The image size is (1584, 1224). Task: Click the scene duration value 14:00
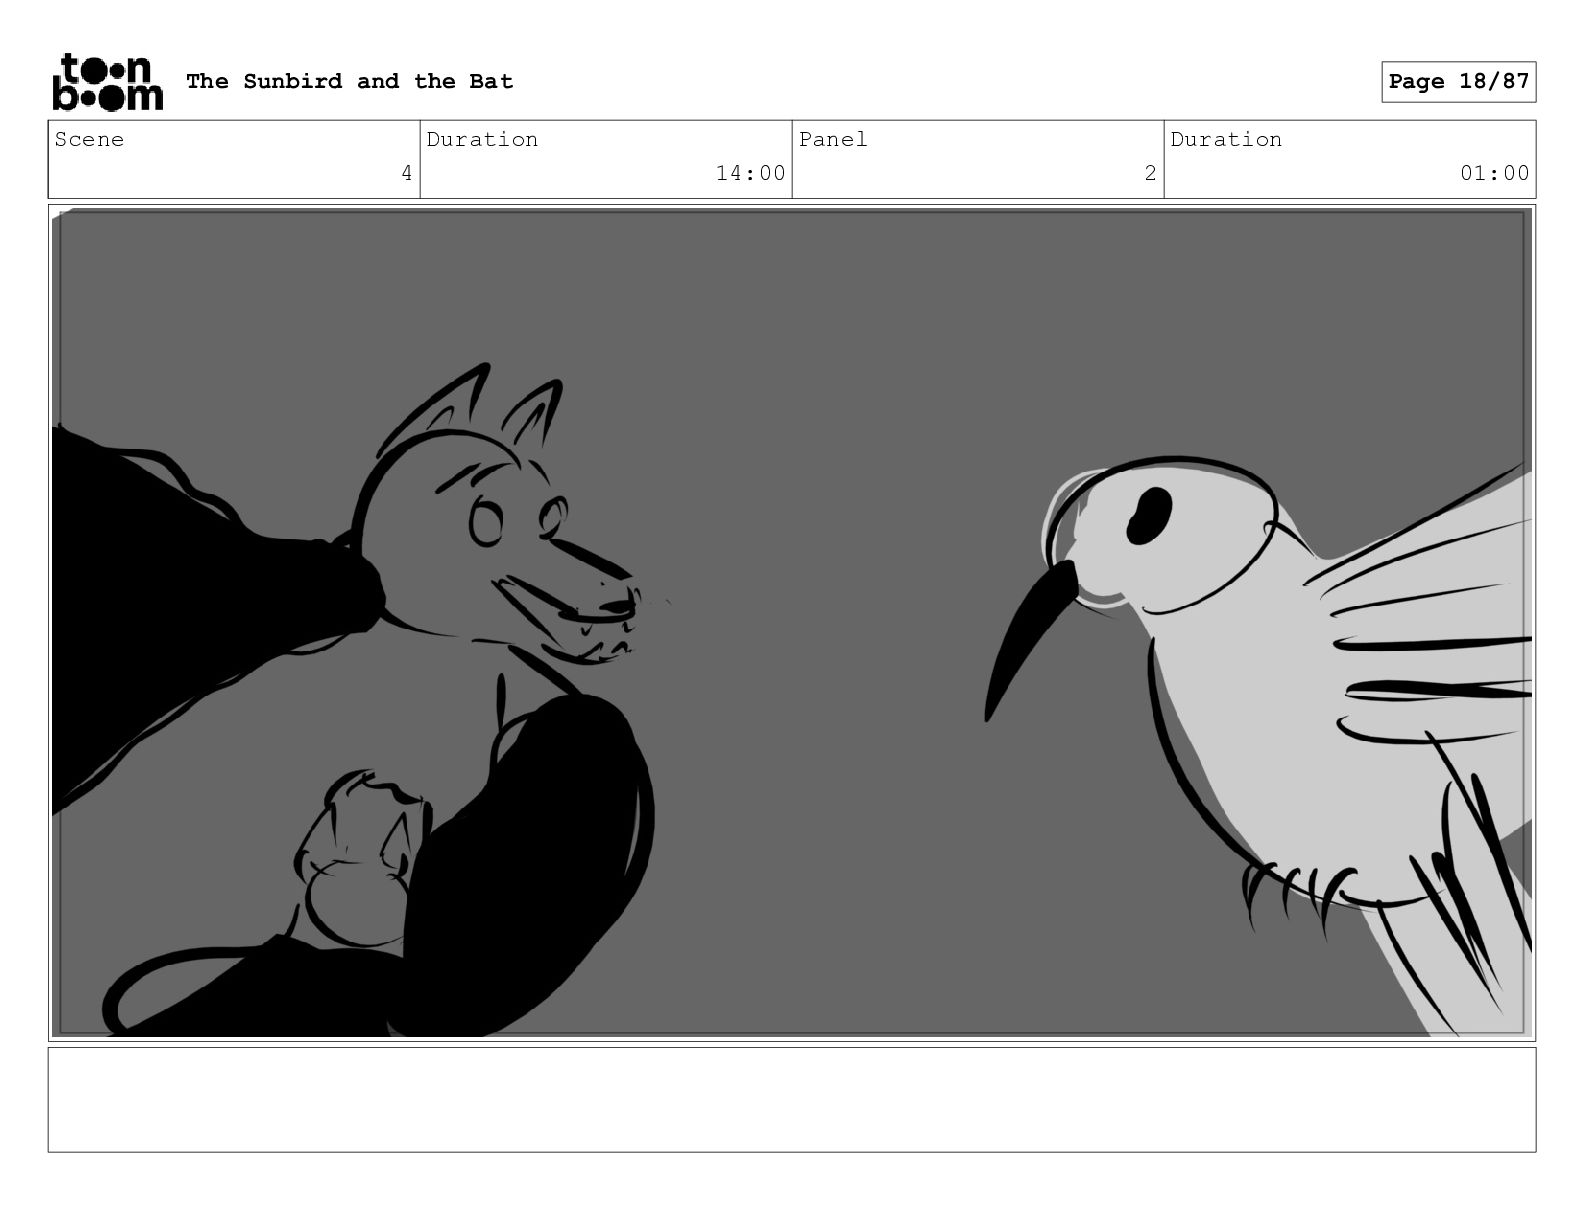click(x=751, y=173)
